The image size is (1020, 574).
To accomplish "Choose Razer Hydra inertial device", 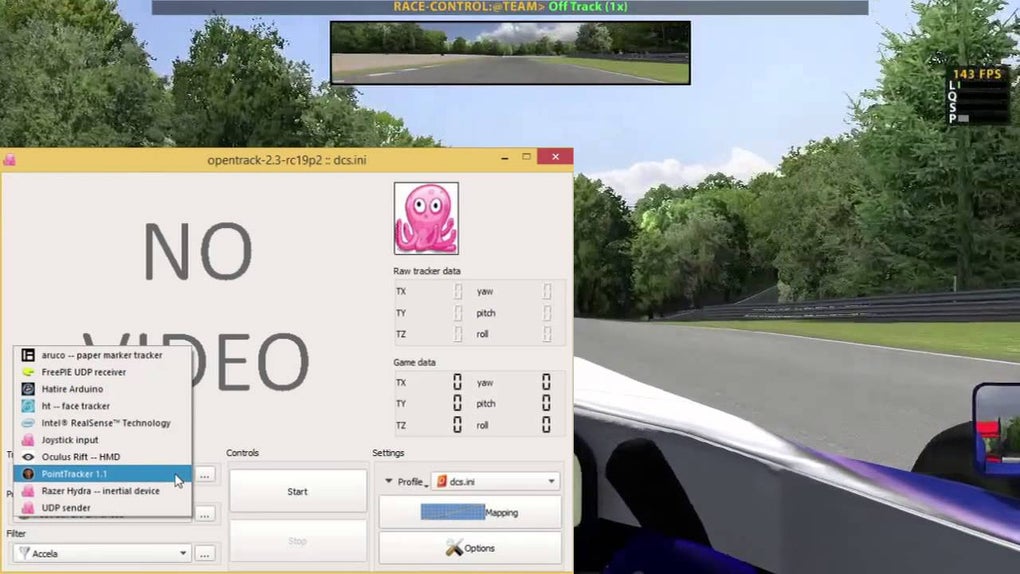I will 103,491.
